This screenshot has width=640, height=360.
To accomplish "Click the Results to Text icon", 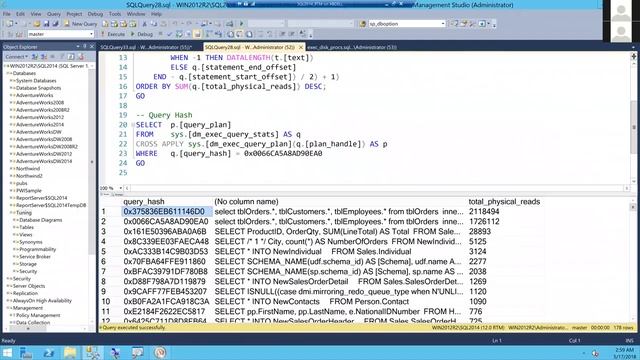I will [231, 34].
